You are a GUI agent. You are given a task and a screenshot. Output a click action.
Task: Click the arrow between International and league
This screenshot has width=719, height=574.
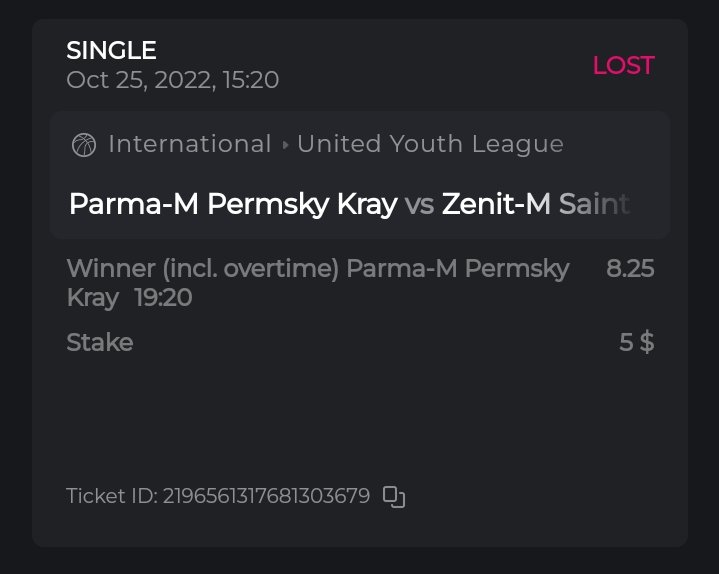coord(285,145)
